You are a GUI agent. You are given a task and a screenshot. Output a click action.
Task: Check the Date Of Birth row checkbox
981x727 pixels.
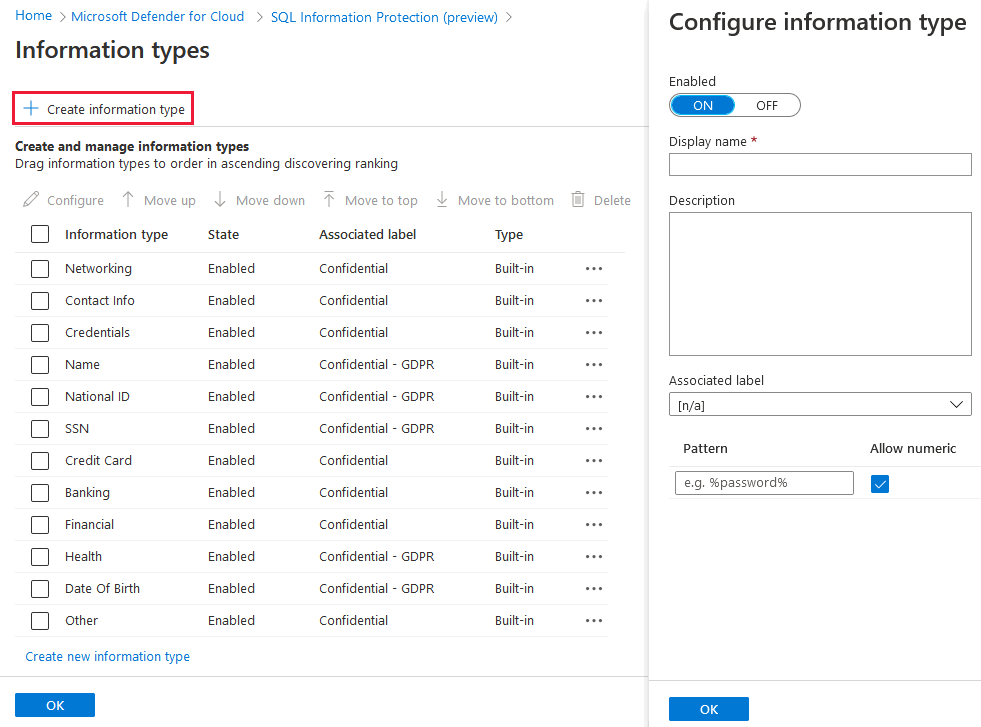pyautogui.click(x=40, y=588)
